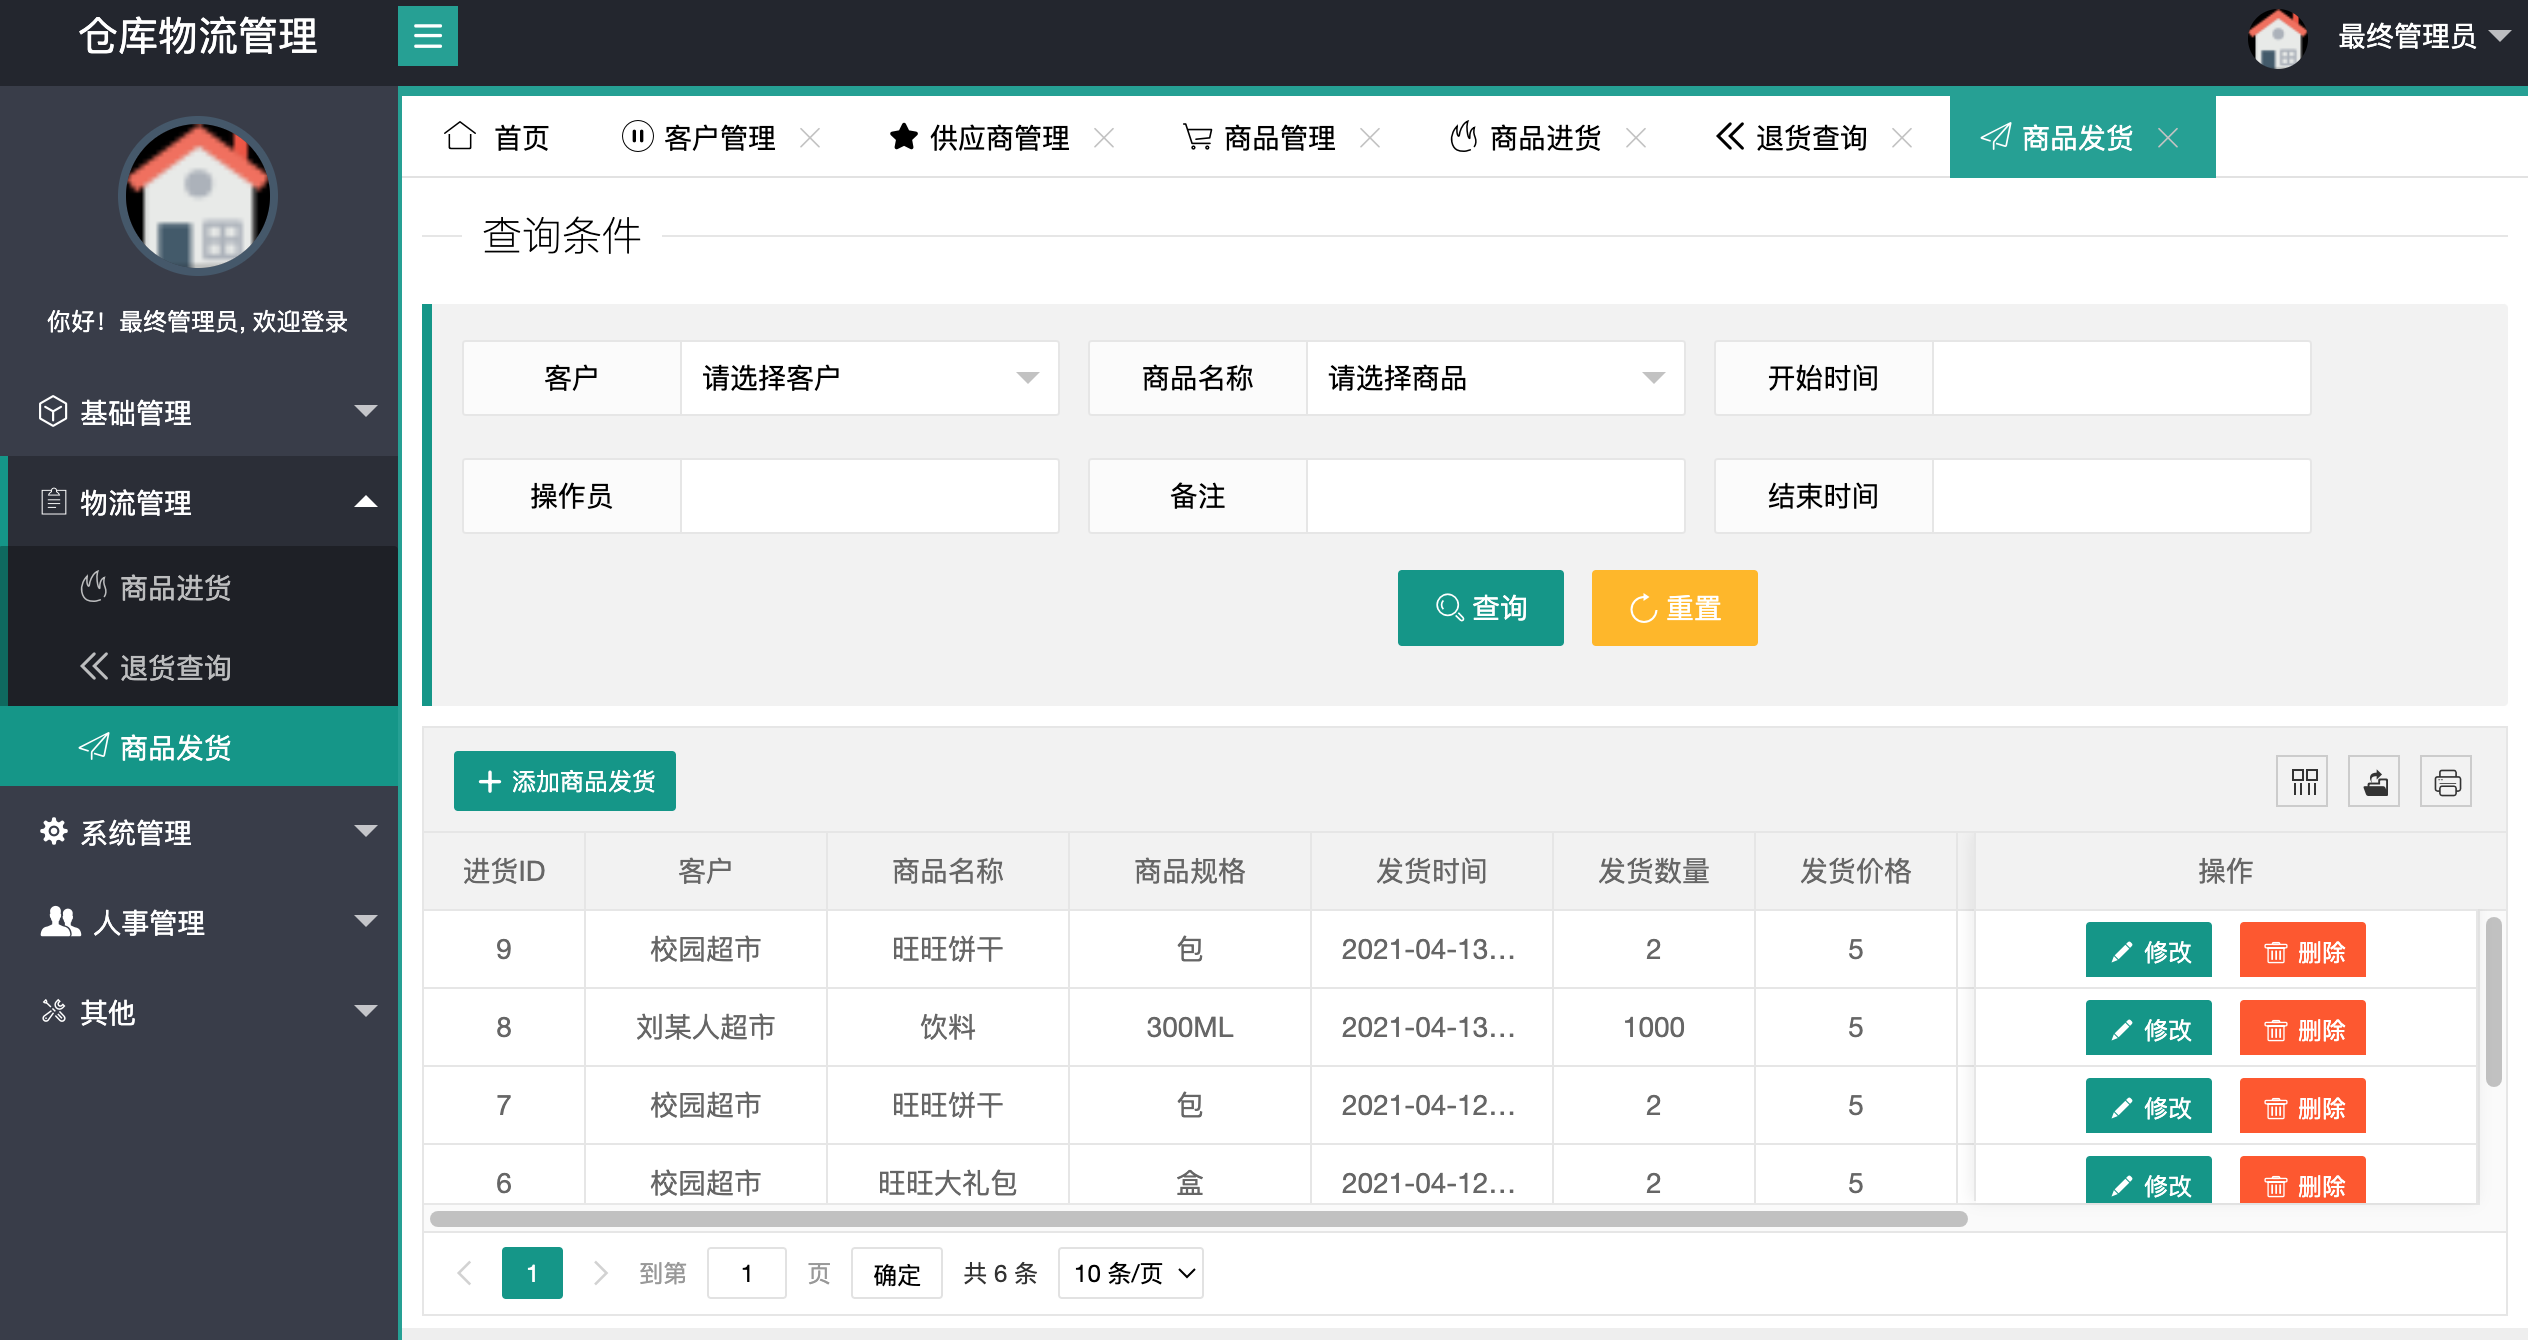Expand the 系统管理 sidebar menu
2528x1340 pixels.
[x=199, y=831]
